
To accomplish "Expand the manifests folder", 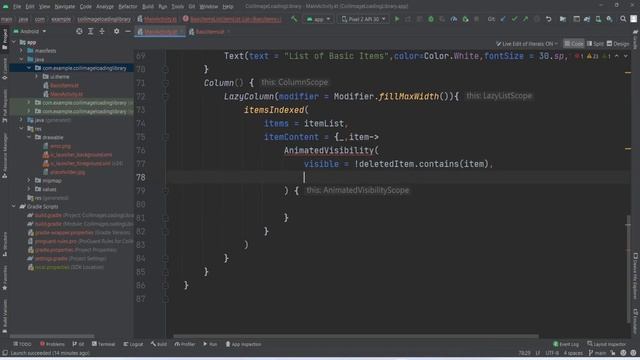I will coord(21,51).
